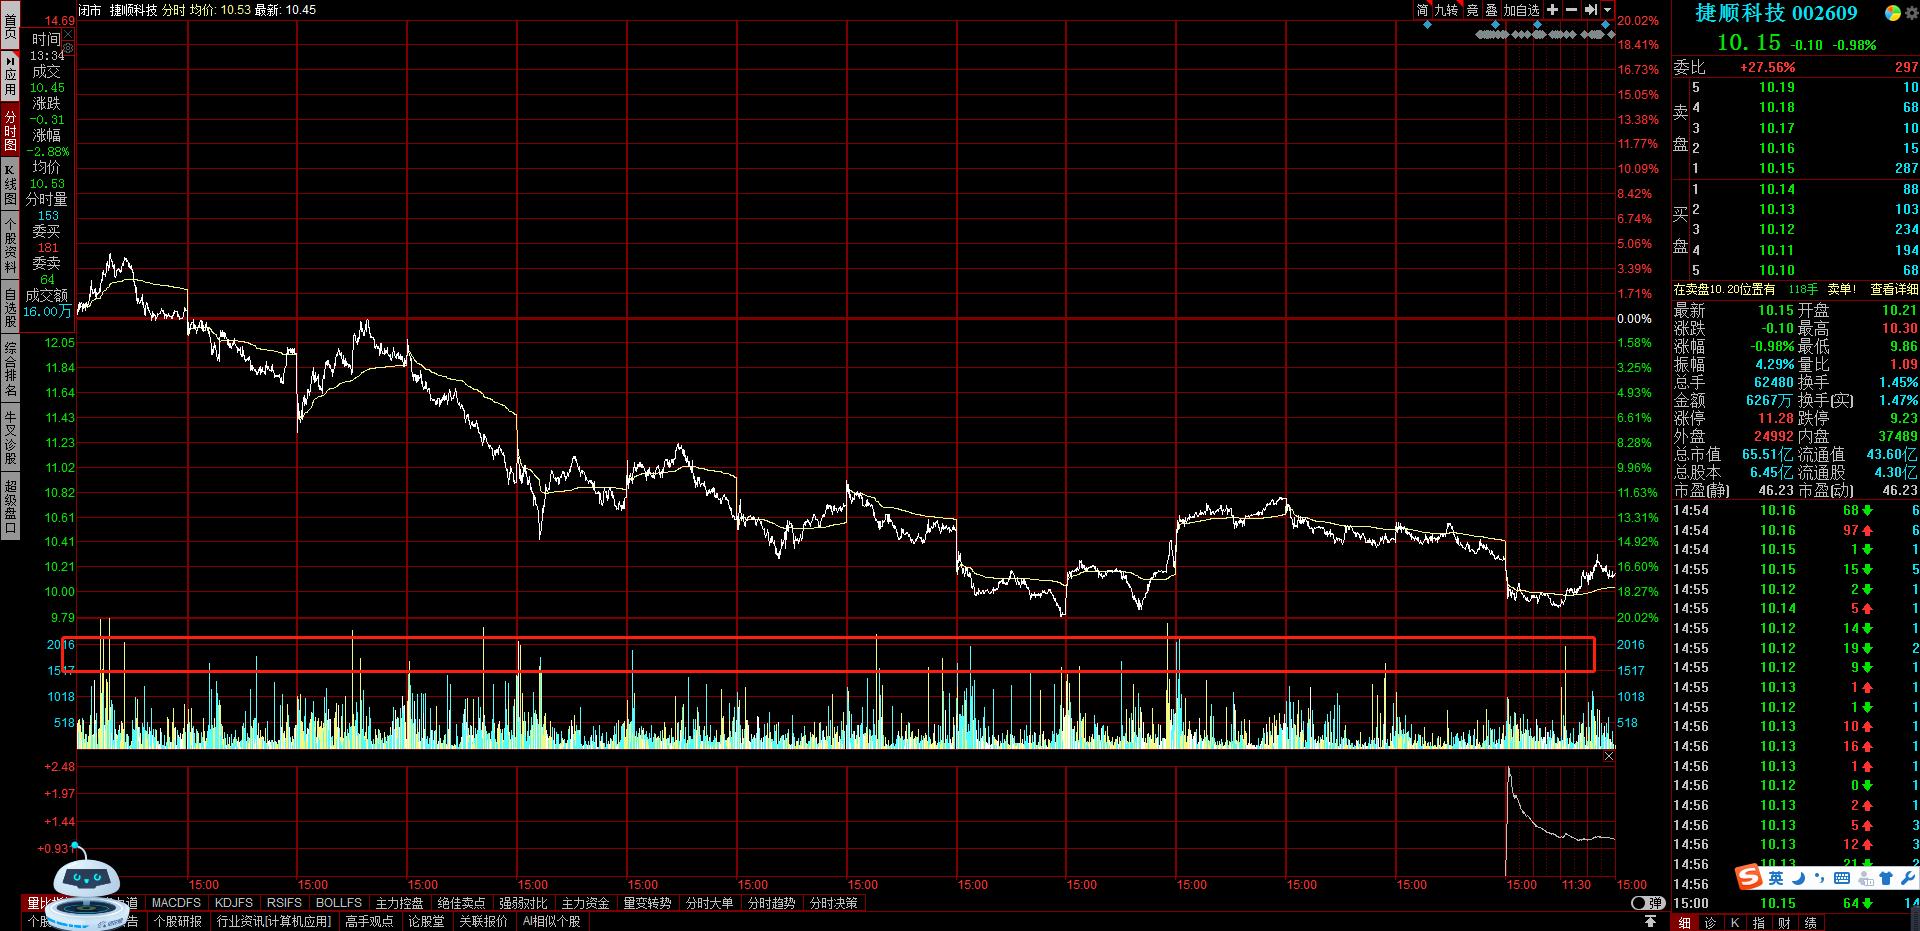
Task: Open the AI相似个股 info tab
Action: click(551, 921)
